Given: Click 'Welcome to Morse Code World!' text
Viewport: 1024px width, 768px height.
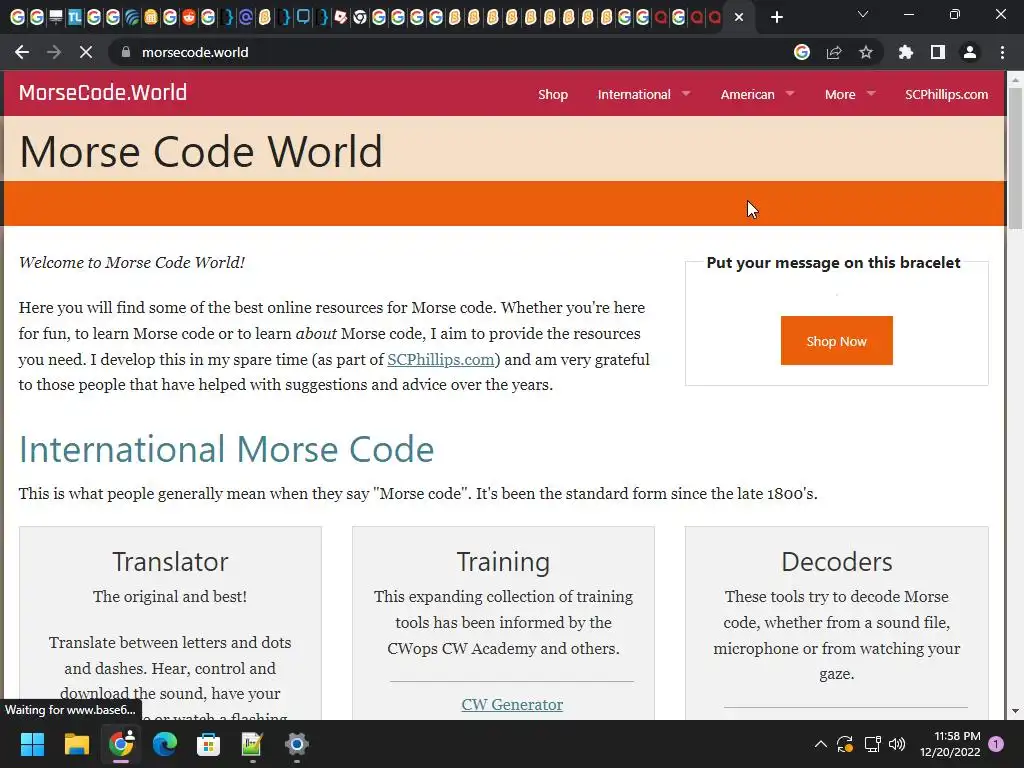Looking at the screenshot, I should click(x=132, y=263).
